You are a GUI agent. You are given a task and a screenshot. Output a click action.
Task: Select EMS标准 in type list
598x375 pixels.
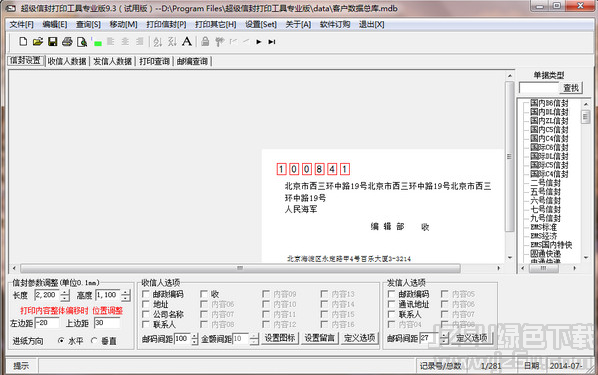click(x=543, y=227)
